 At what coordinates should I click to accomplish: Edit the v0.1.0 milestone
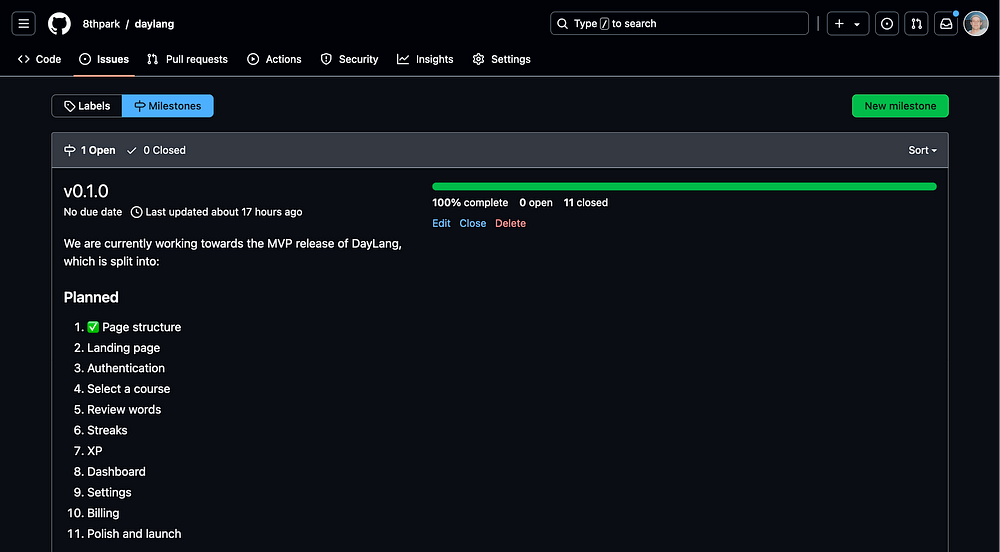[441, 223]
